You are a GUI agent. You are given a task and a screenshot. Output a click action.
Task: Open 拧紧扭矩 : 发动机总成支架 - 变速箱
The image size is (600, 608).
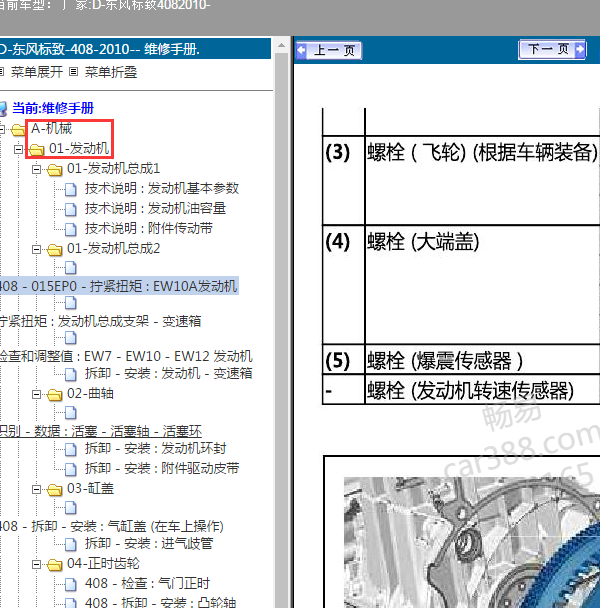coord(100,321)
